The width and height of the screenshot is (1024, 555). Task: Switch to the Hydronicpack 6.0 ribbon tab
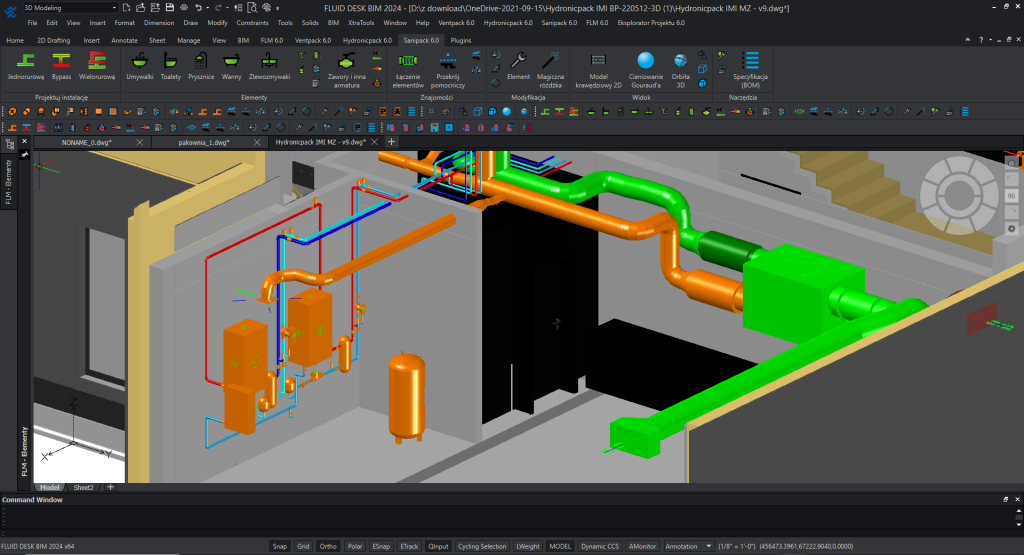[365, 40]
